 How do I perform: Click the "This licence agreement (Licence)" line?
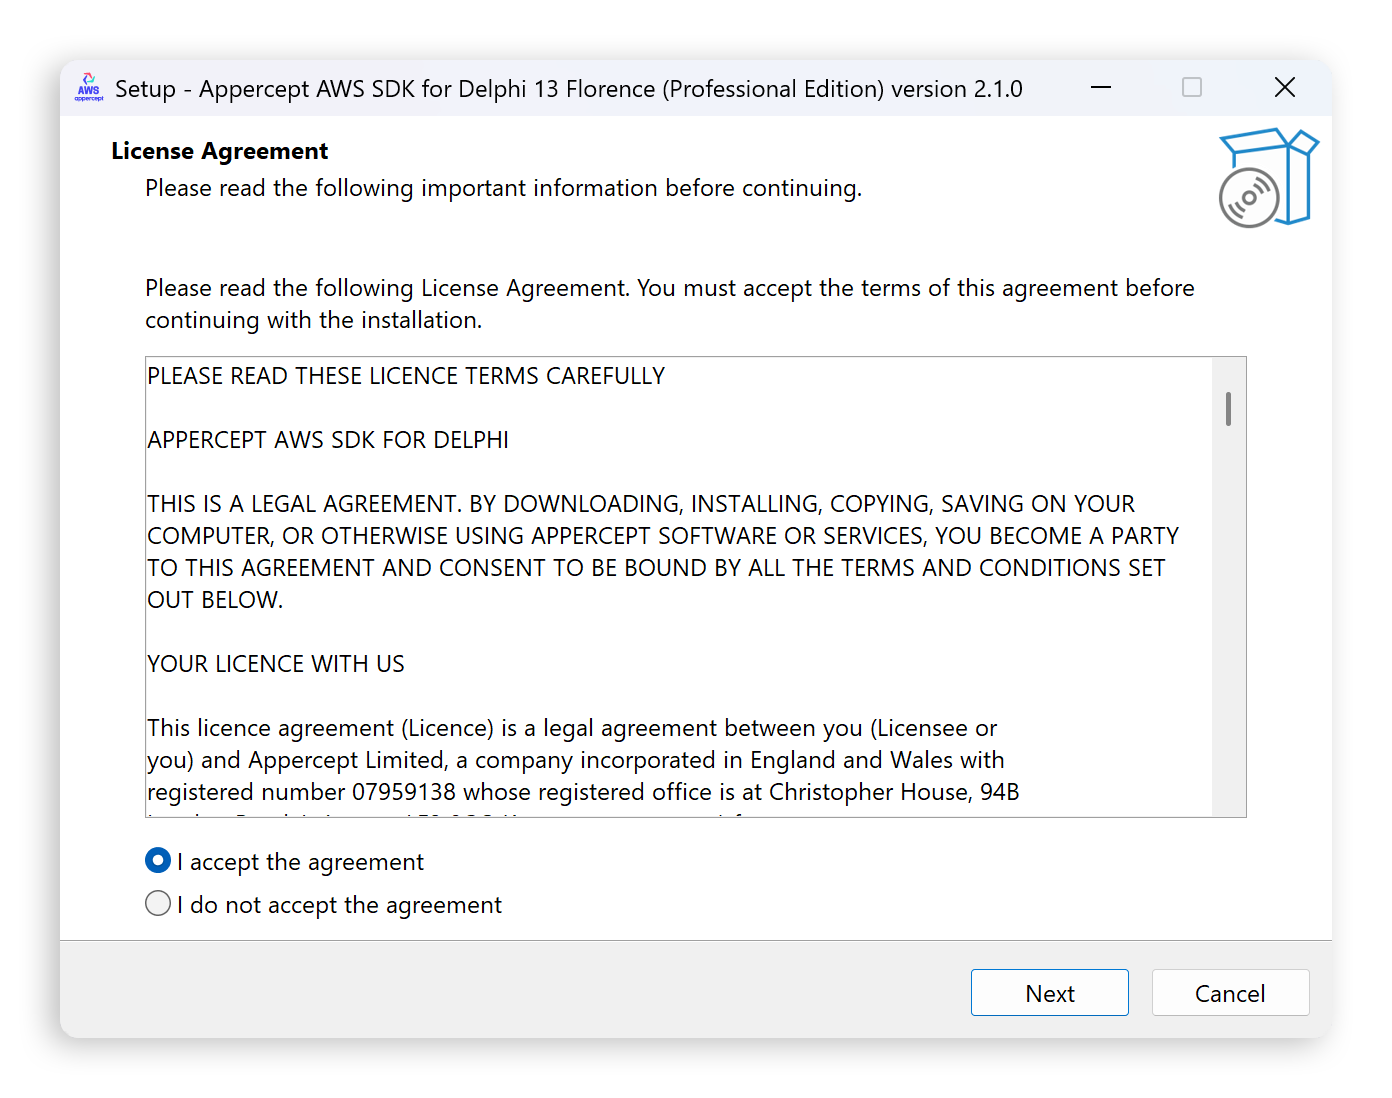pos(572,728)
